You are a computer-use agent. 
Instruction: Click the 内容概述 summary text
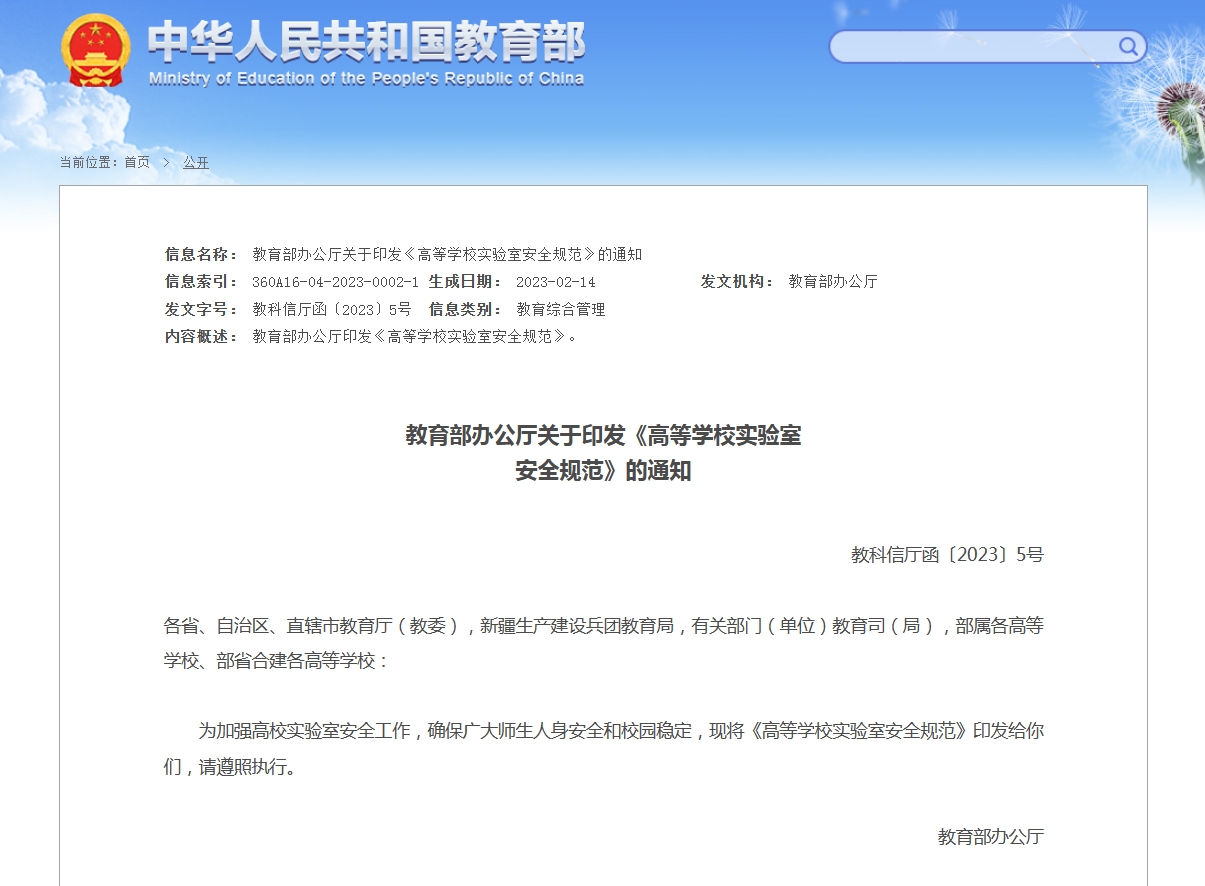(x=416, y=337)
